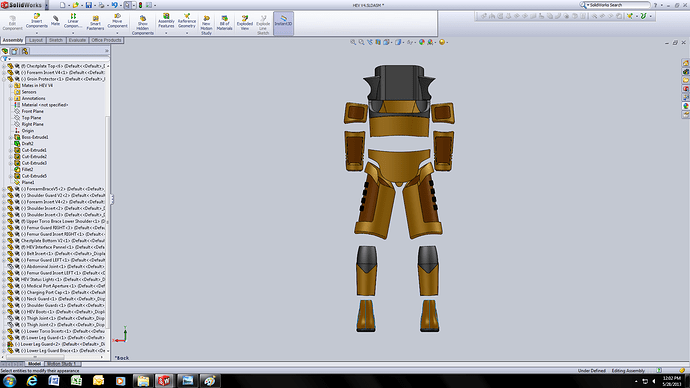Image resolution: width=690 pixels, height=388 pixels.
Task: Open the Office Products tab
Action: [106, 40]
